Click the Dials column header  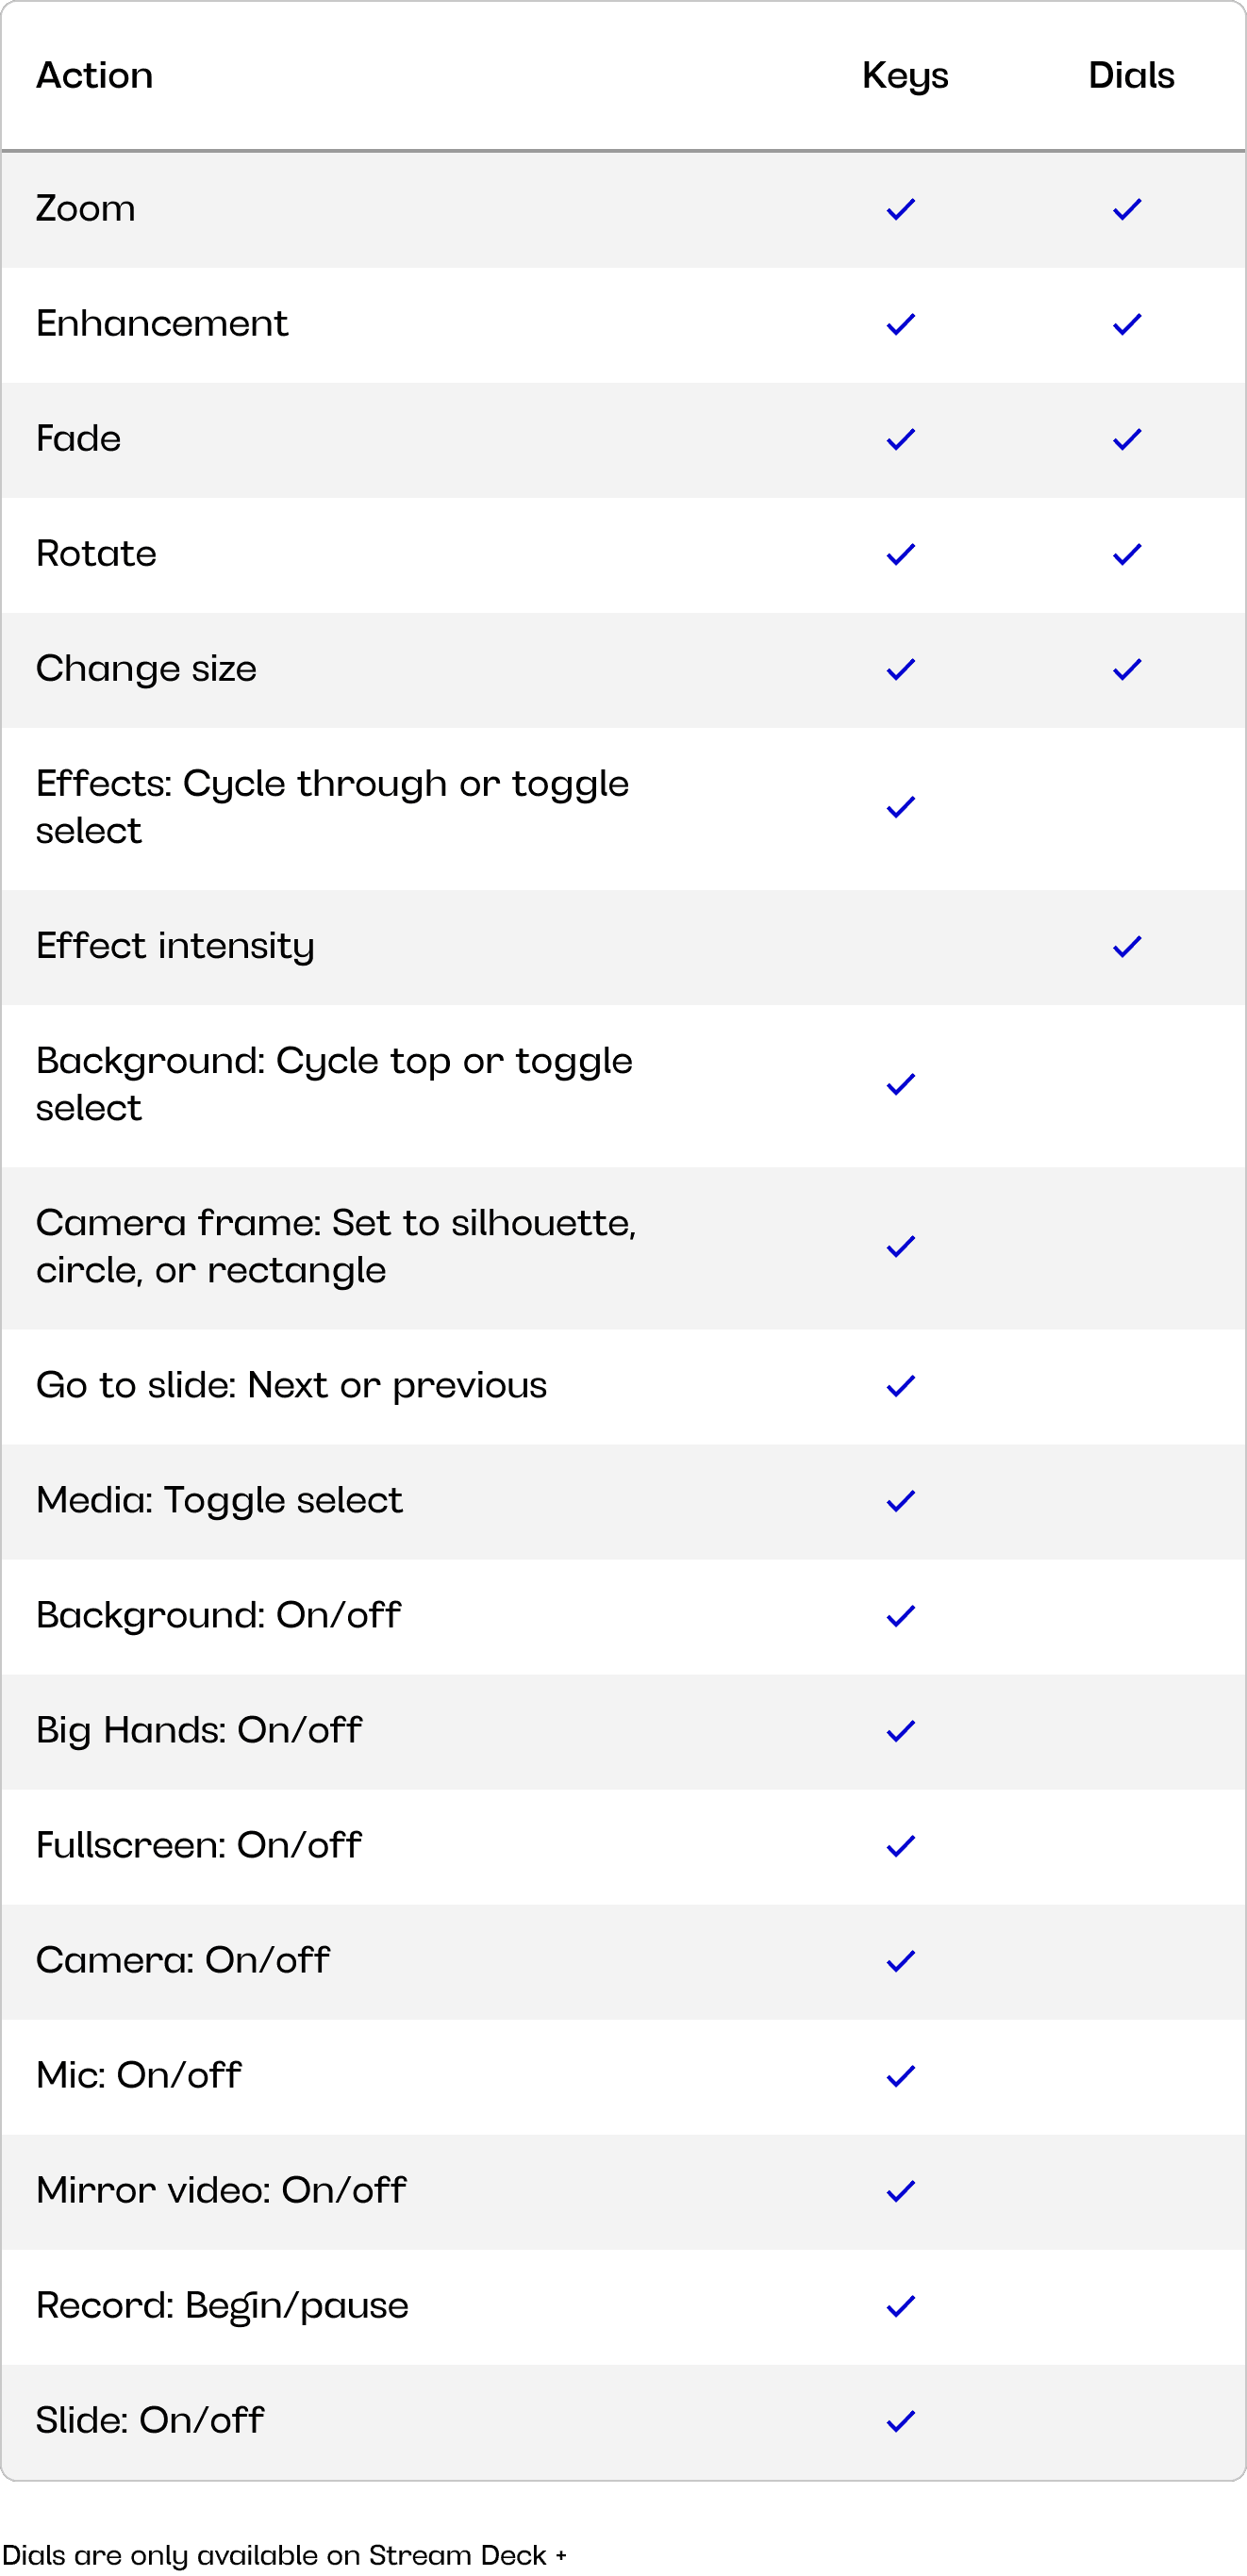[x=1131, y=76]
